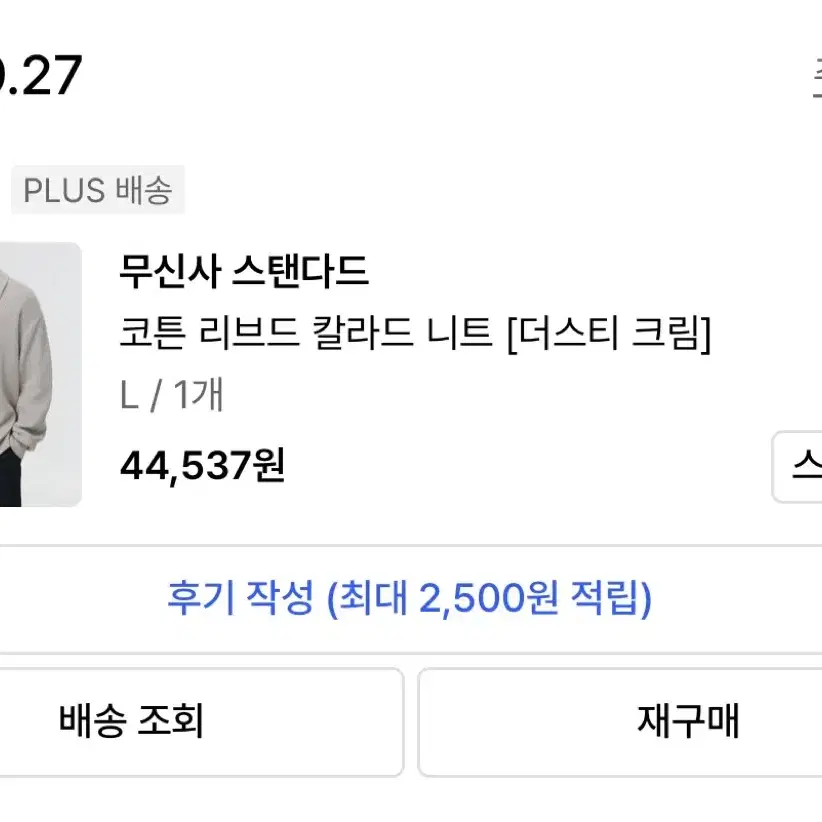Click 최대 2,500원 적립 reward text
Viewport: 822px width, 822px height.
(490, 598)
